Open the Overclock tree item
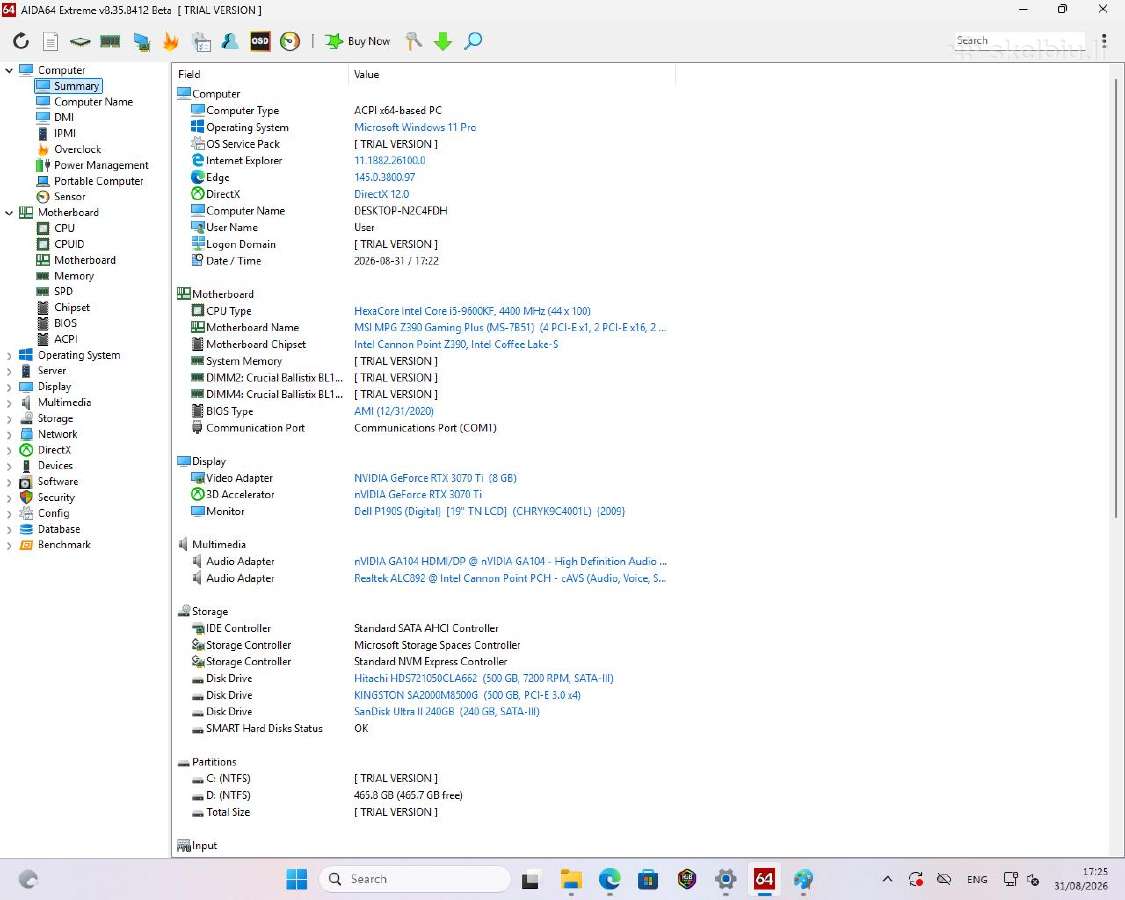Viewport: 1125px width, 900px height. [x=69, y=149]
